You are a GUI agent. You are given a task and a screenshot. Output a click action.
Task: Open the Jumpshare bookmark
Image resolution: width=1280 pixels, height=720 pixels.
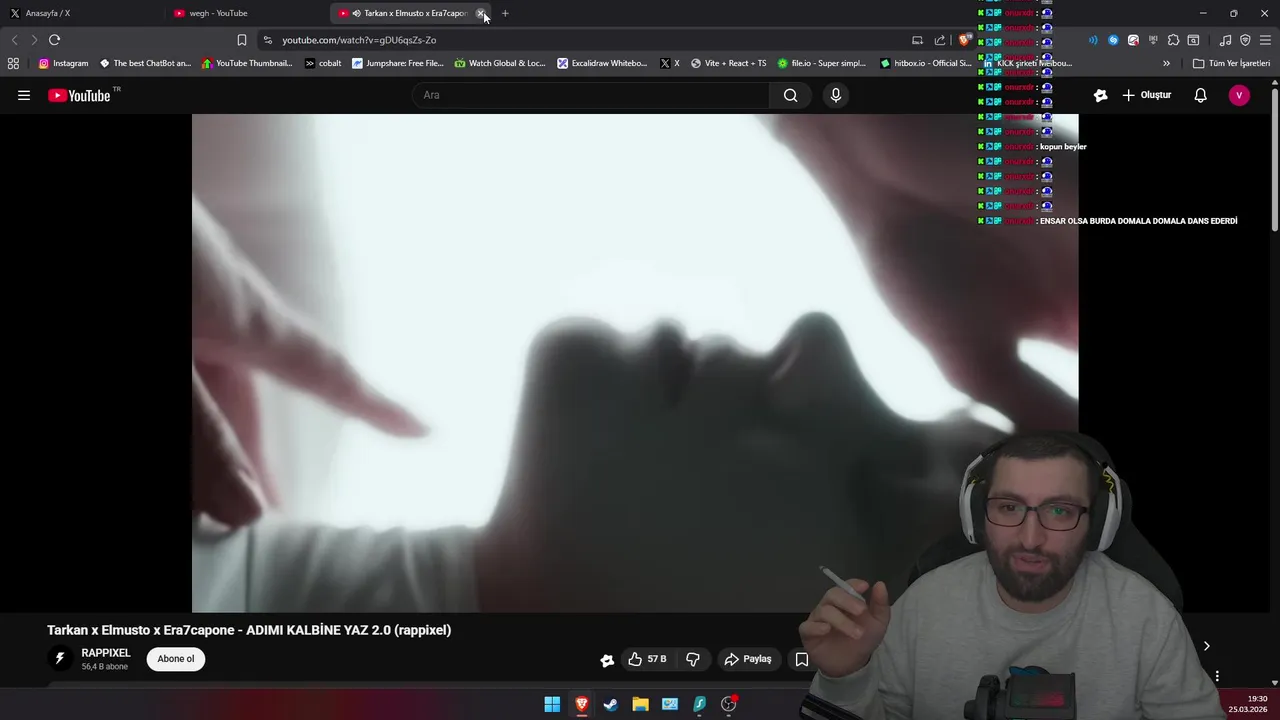click(397, 63)
